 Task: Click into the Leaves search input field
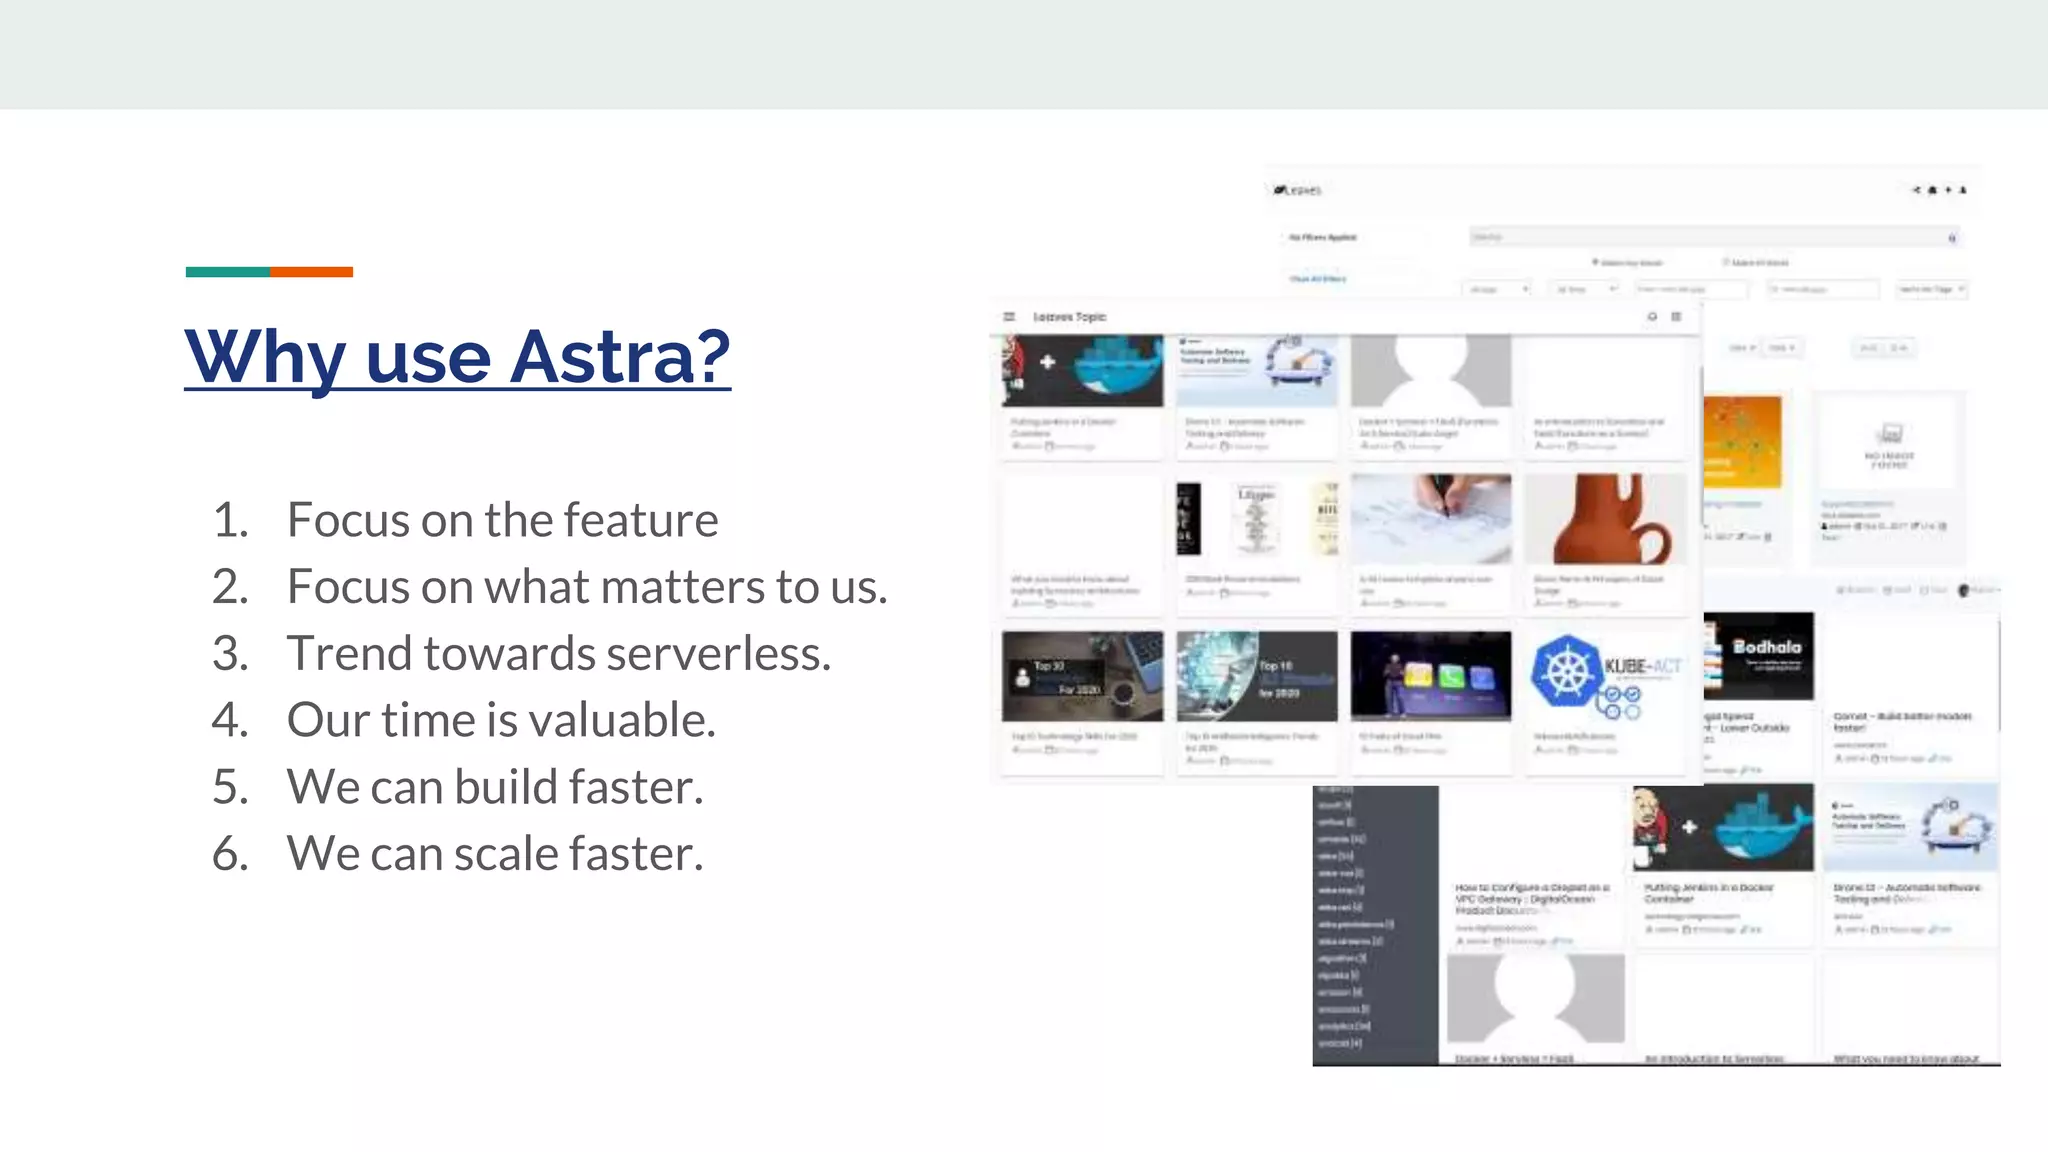point(1700,238)
